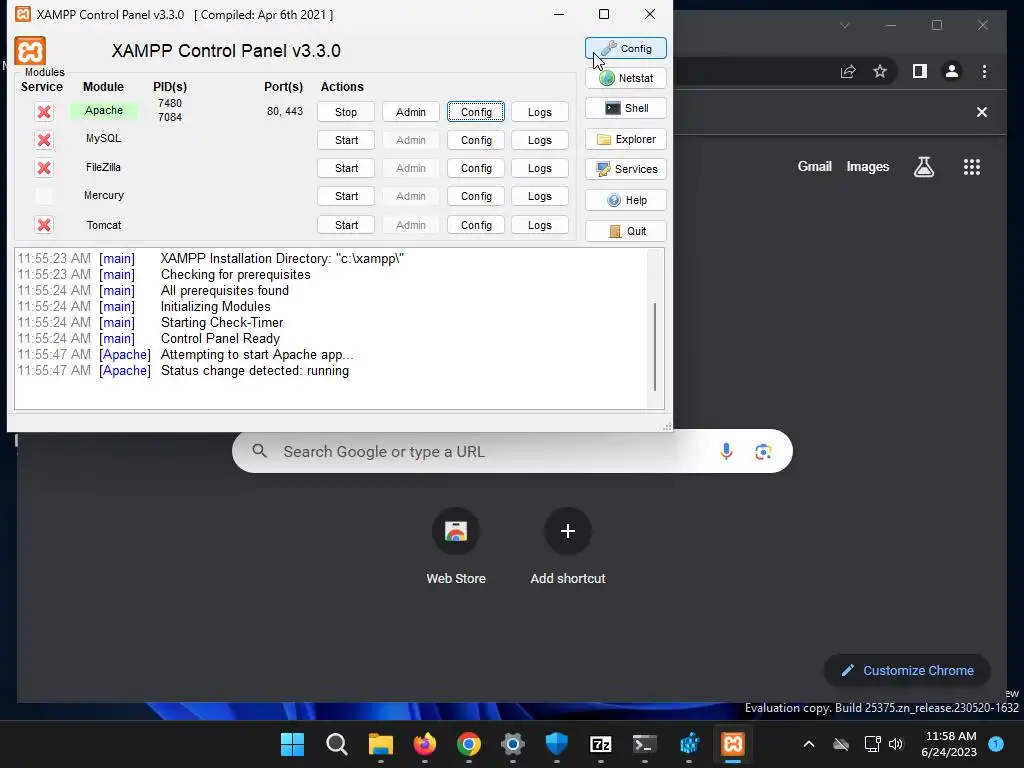Image resolution: width=1024 pixels, height=768 pixels.
Task: Close the Chrome info bar with X
Action: tap(982, 112)
